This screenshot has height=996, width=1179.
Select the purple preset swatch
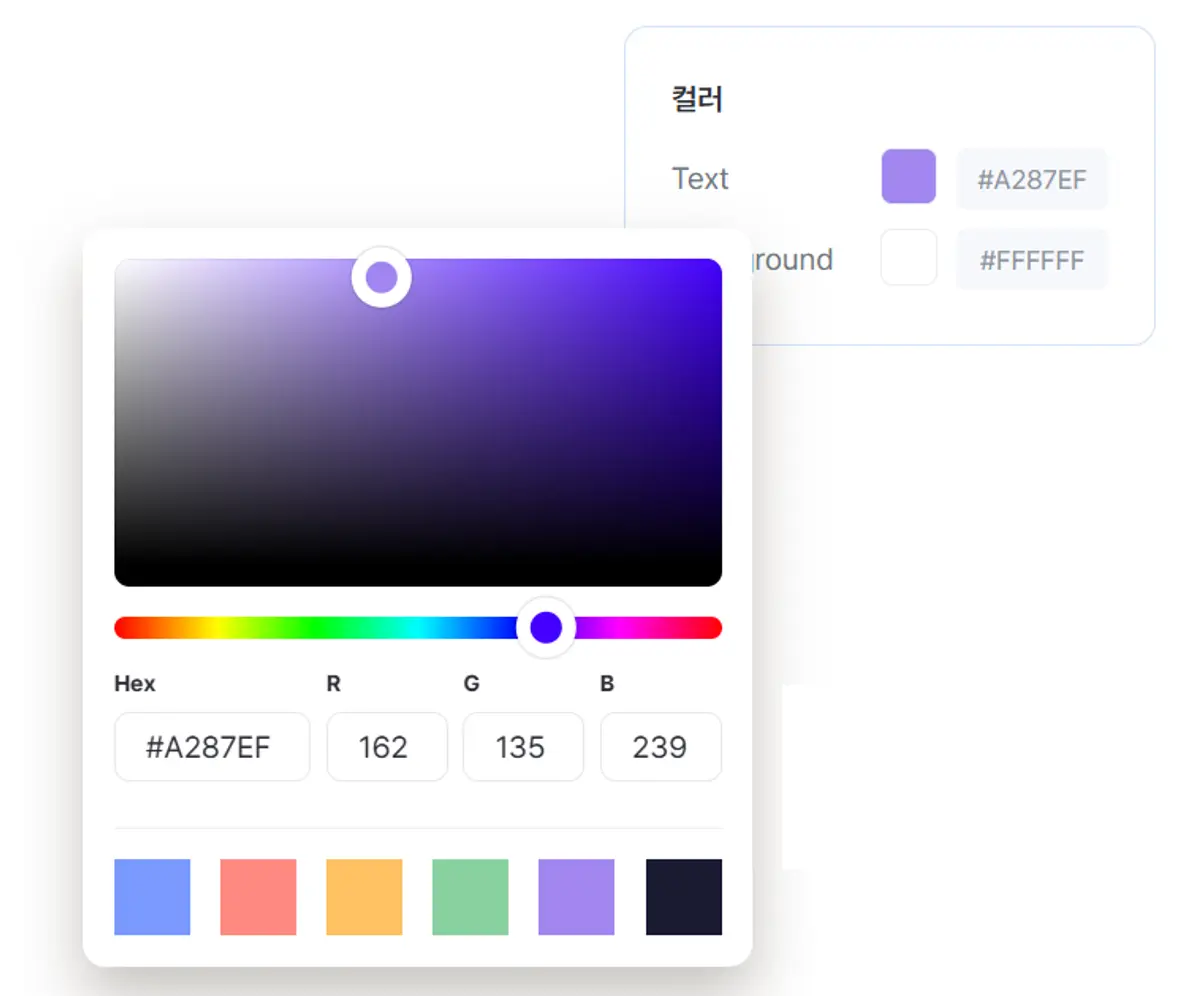pyautogui.click(x=576, y=897)
